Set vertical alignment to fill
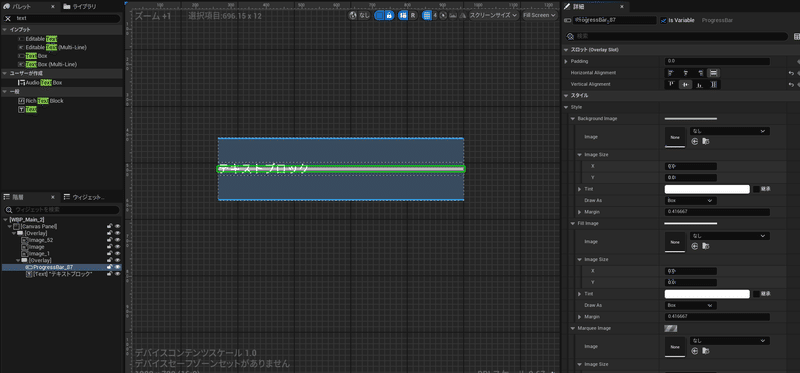Screen dimensions: 800x373 [x=714, y=84]
